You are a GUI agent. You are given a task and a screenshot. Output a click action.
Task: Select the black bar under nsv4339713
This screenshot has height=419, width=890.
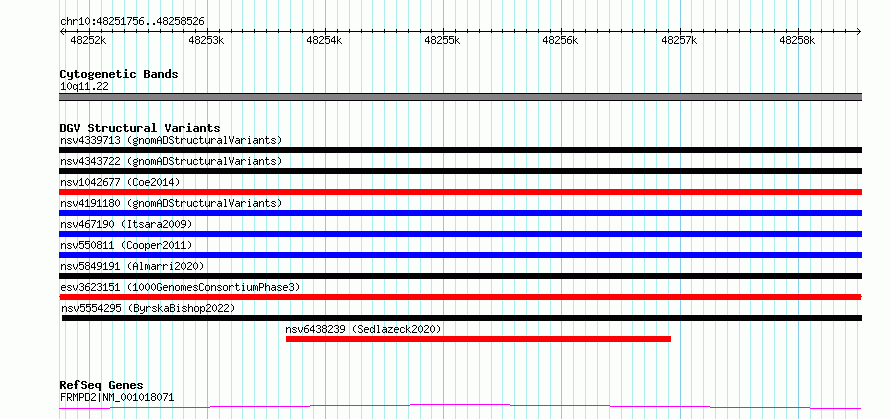pyautogui.click(x=460, y=150)
